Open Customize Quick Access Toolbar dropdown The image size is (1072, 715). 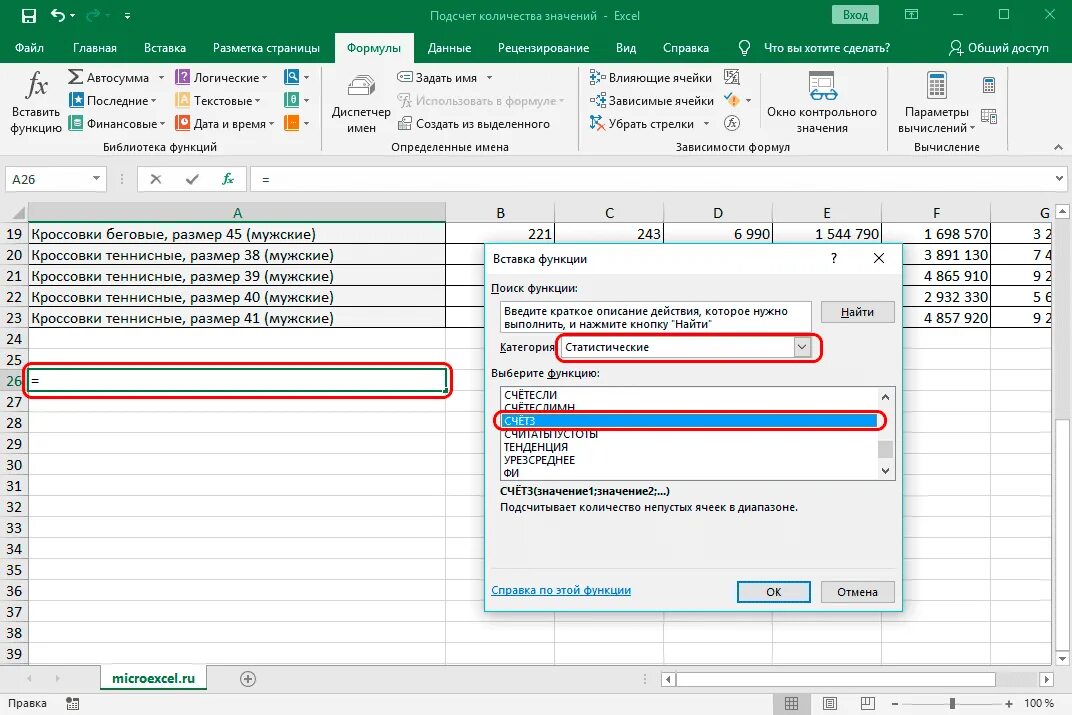coord(128,15)
